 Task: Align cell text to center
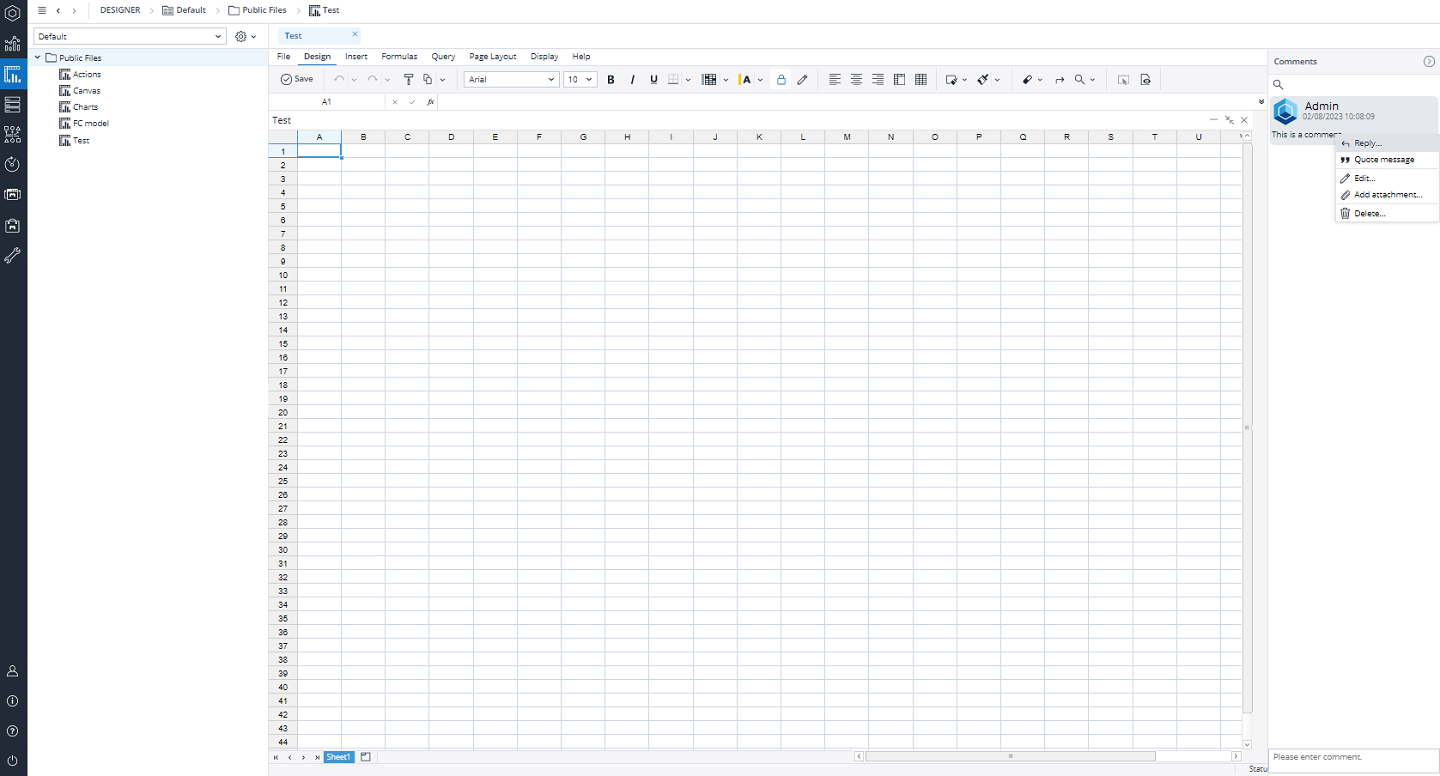[856, 79]
